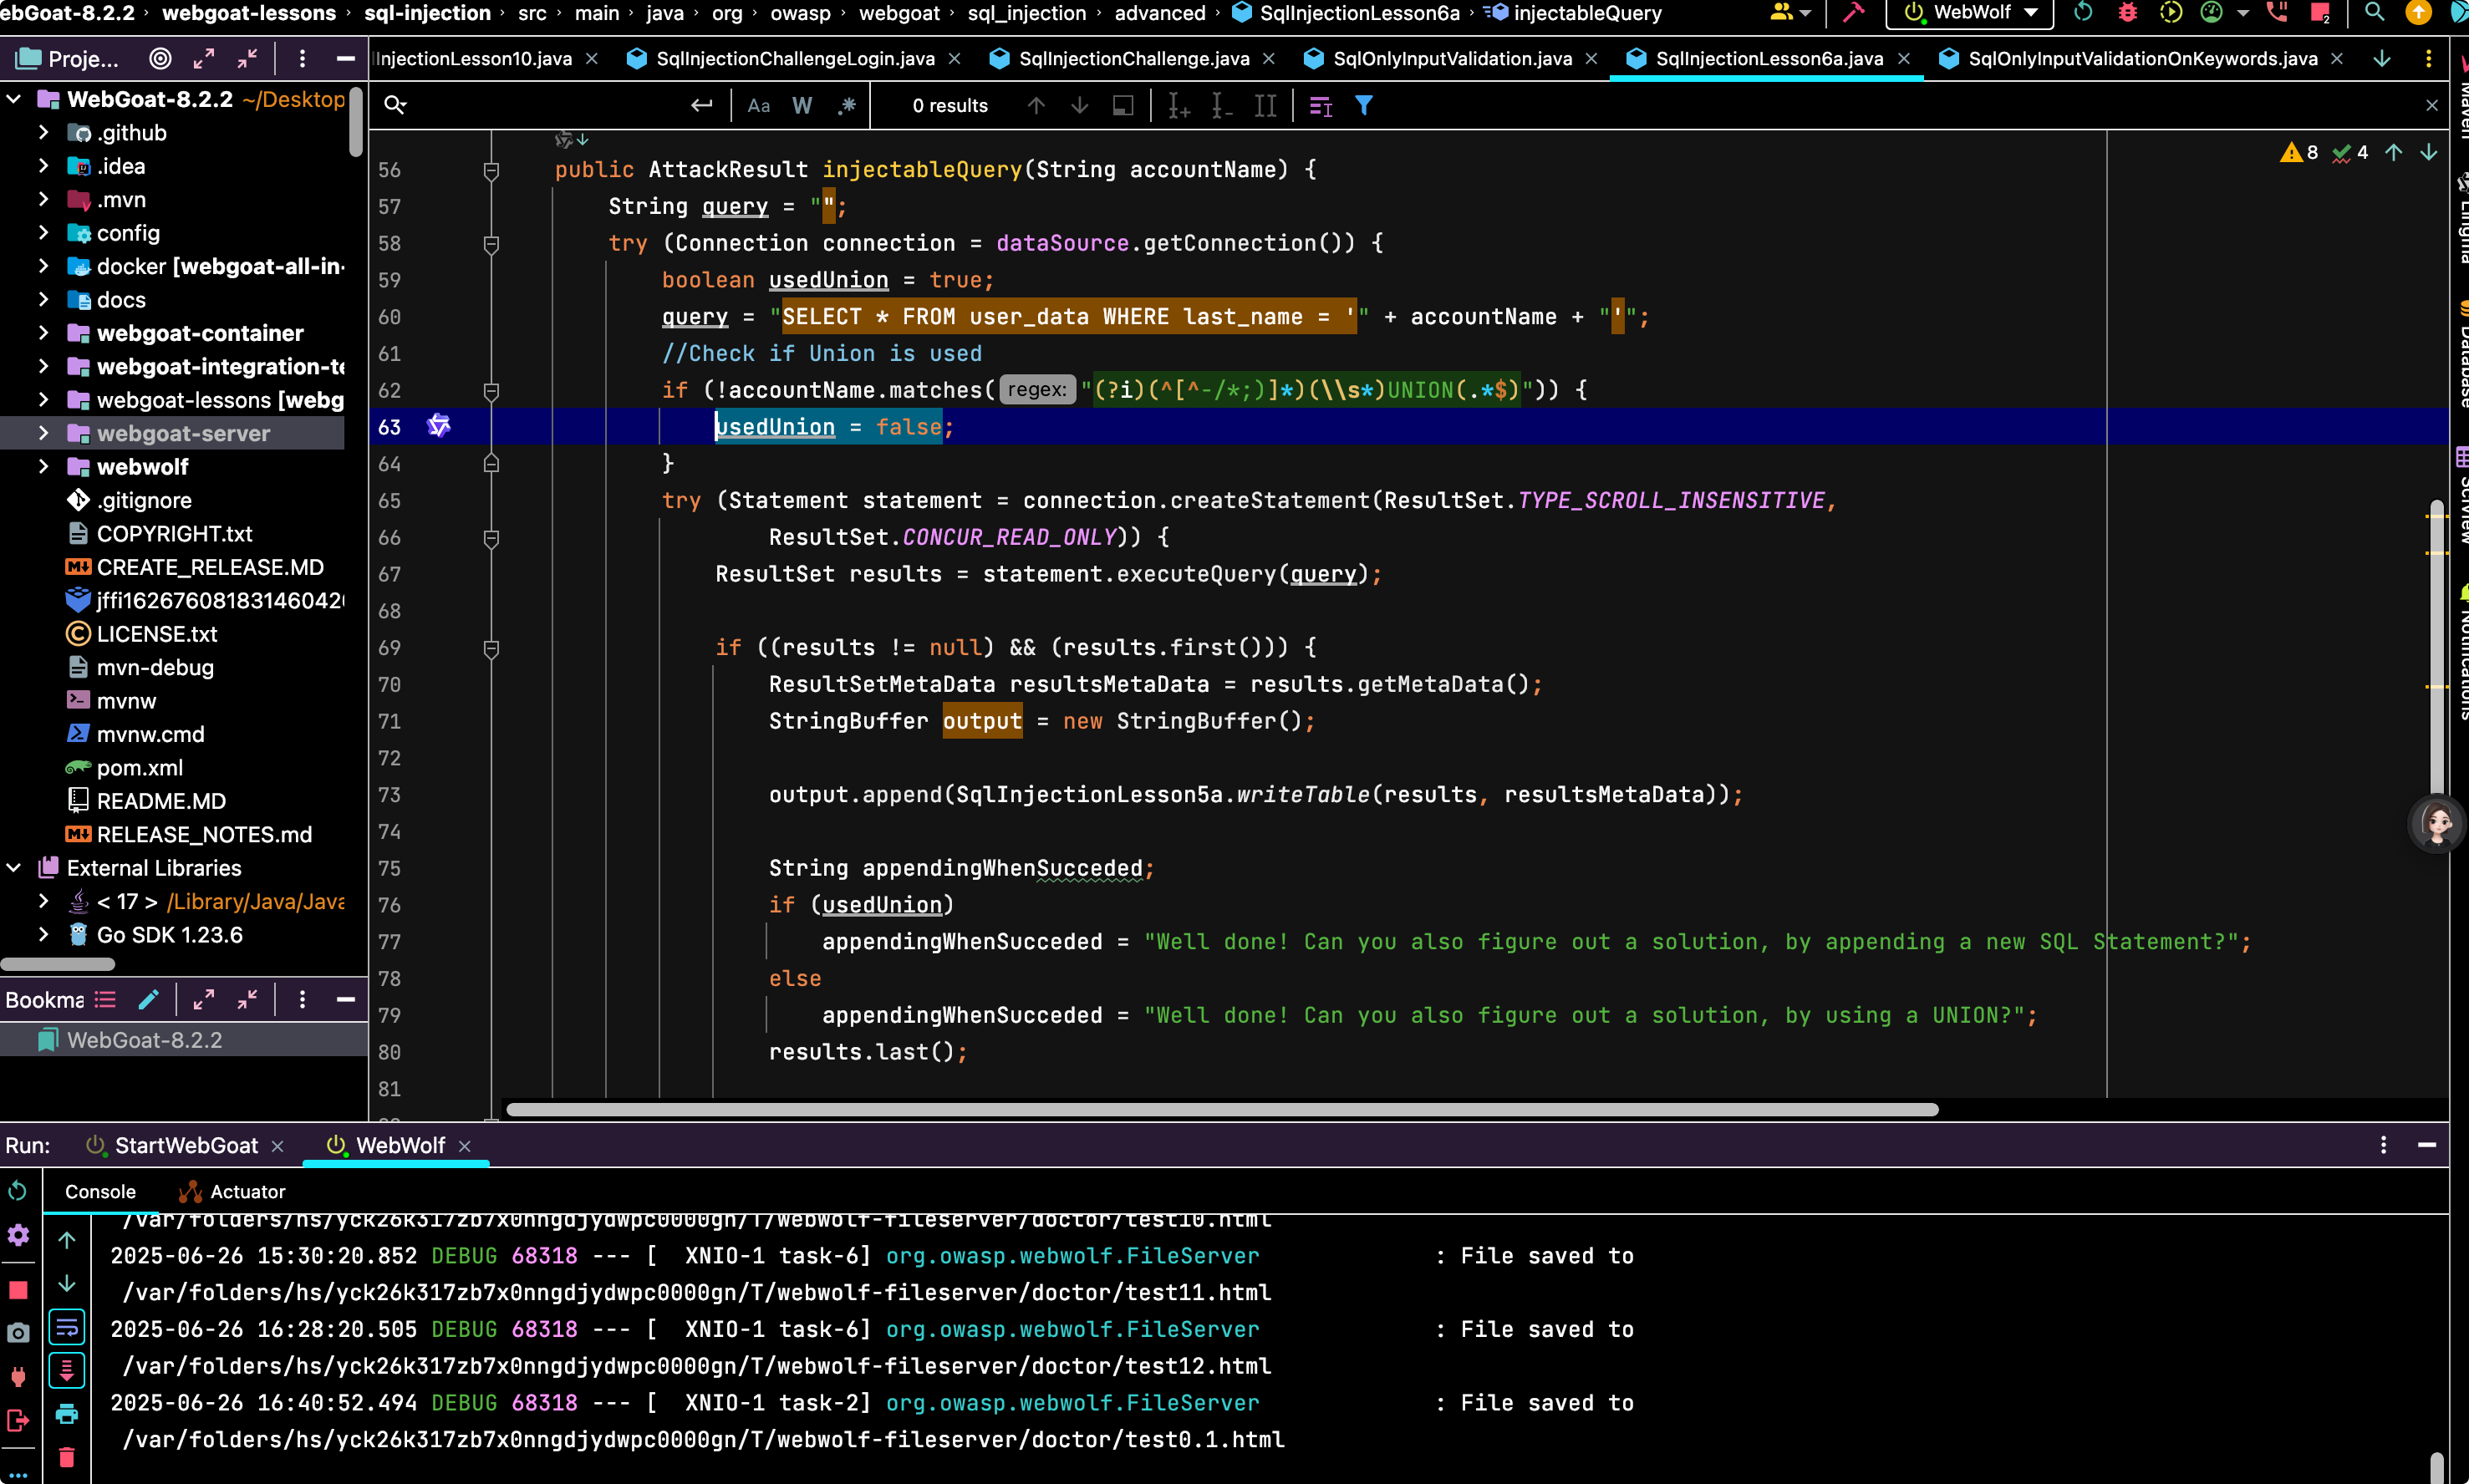Clear console with the trash icon
The width and height of the screenshot is (2469, 1484).
(67, 1457)
